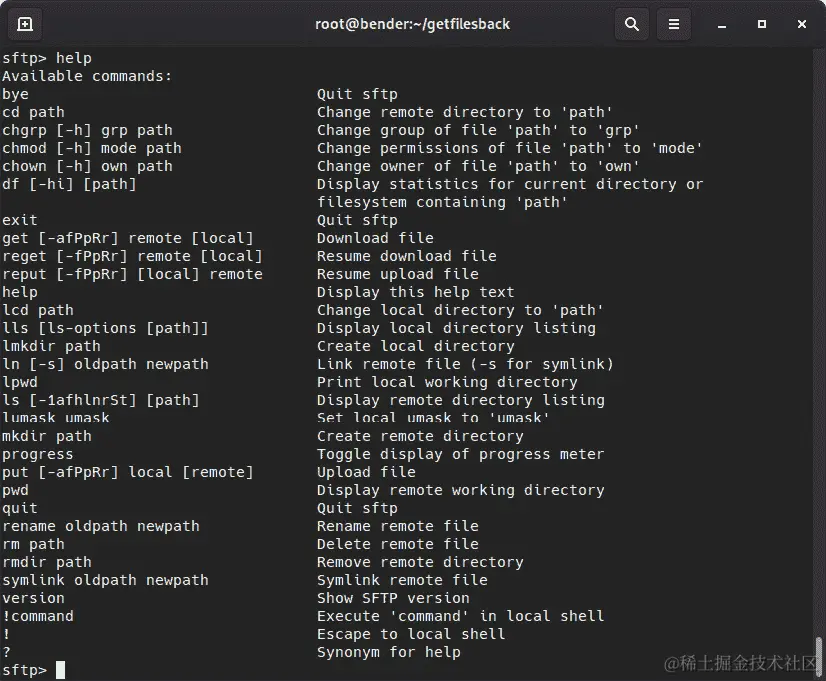Click the blinking terminal cursor block
826x681 pixels.
62,669
